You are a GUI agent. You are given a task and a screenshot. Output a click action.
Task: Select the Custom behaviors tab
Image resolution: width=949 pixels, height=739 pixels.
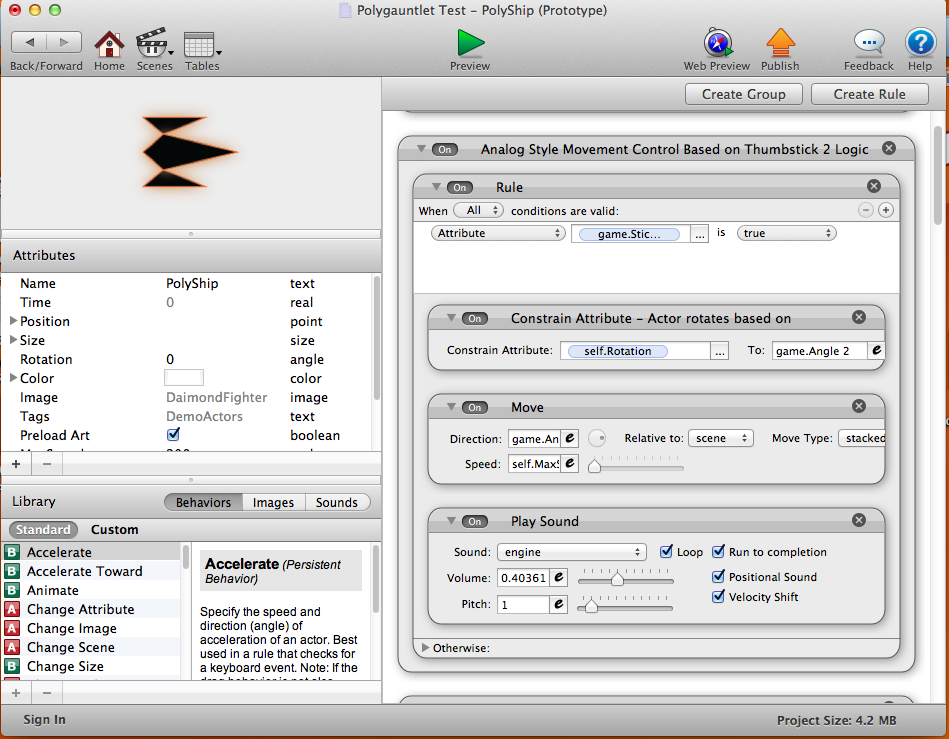[114, 529]
